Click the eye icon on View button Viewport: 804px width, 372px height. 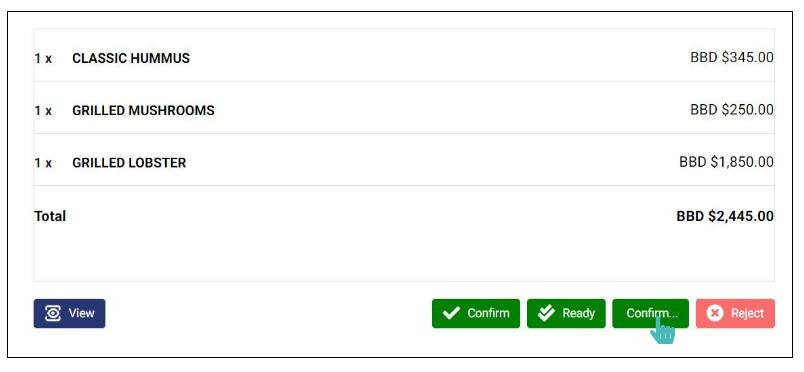click(53, 313)
